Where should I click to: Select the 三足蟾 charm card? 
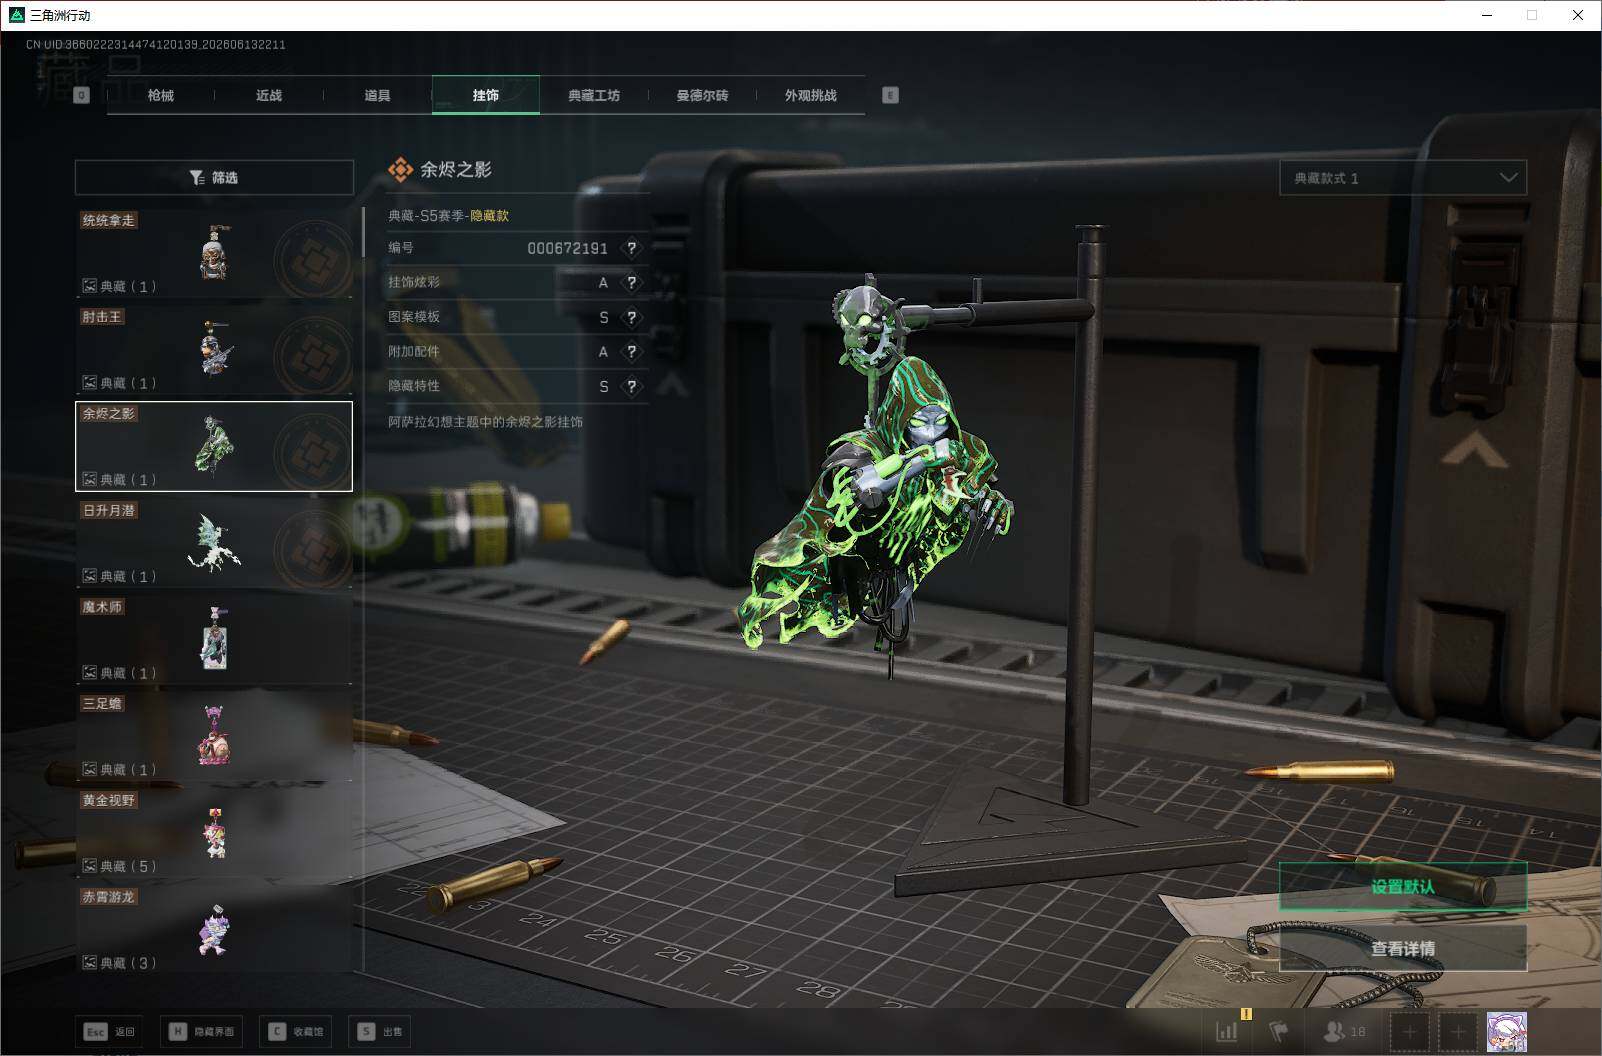214,736
